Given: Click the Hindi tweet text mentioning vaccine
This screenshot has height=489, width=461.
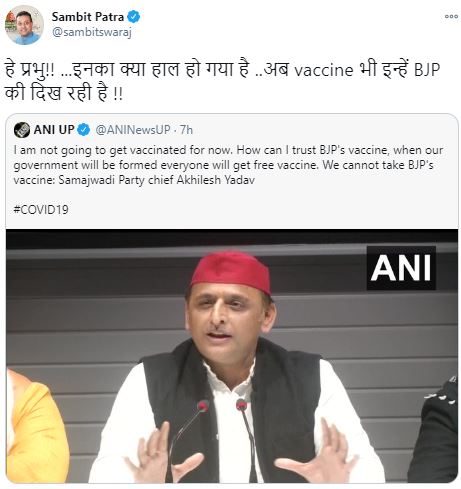Looking at the screenshot, I should [222, 81].
